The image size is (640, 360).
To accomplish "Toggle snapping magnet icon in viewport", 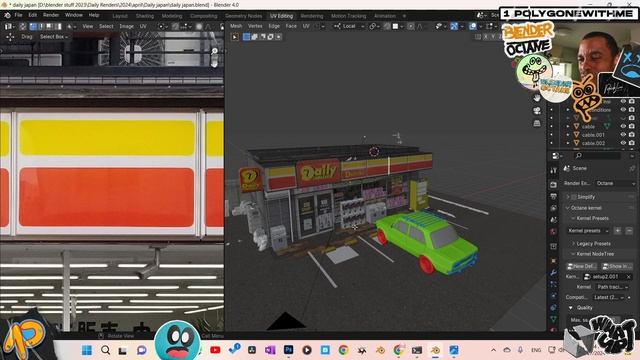I will tap(387, 26).
